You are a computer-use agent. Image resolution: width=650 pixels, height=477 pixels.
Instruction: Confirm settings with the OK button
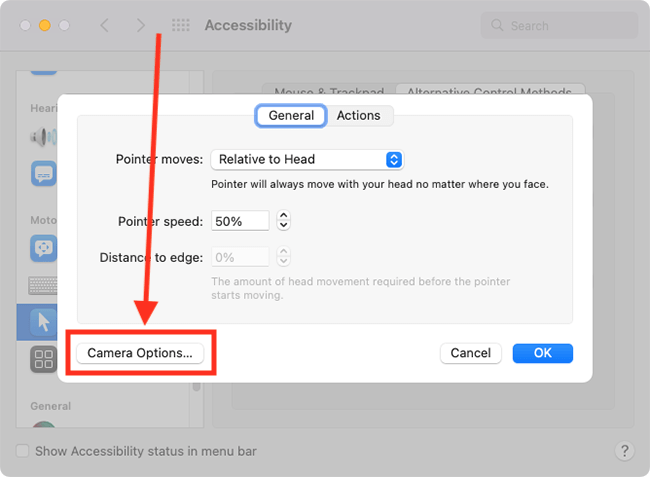point(543,353)
